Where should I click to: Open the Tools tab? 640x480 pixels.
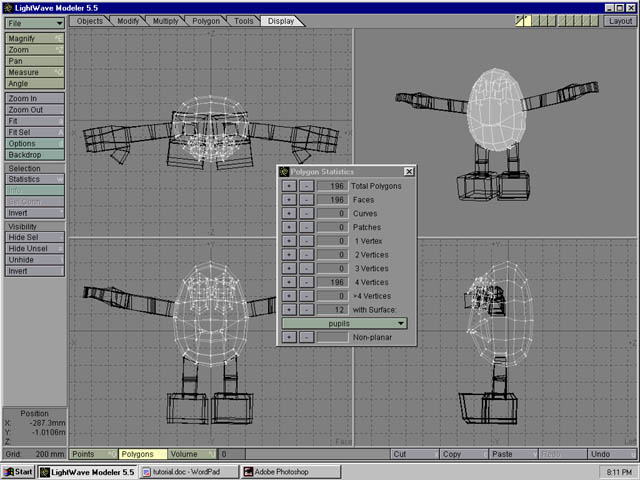244,21
